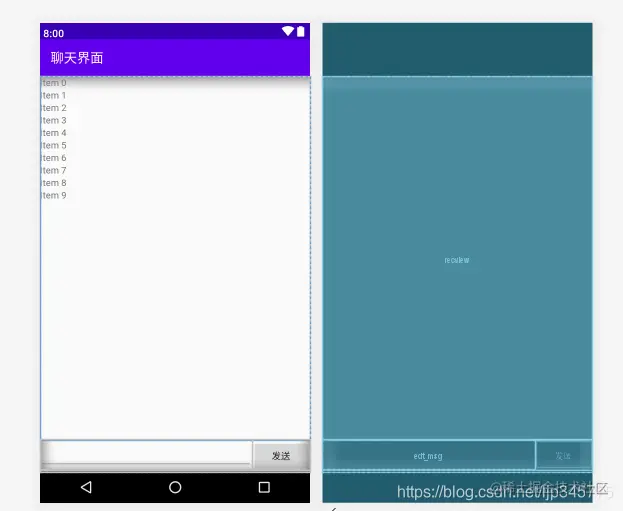The width and height of the screenshot is (623, 511).
Task: Tap the Android back navigation triangle
Action: tap(86, 487)
